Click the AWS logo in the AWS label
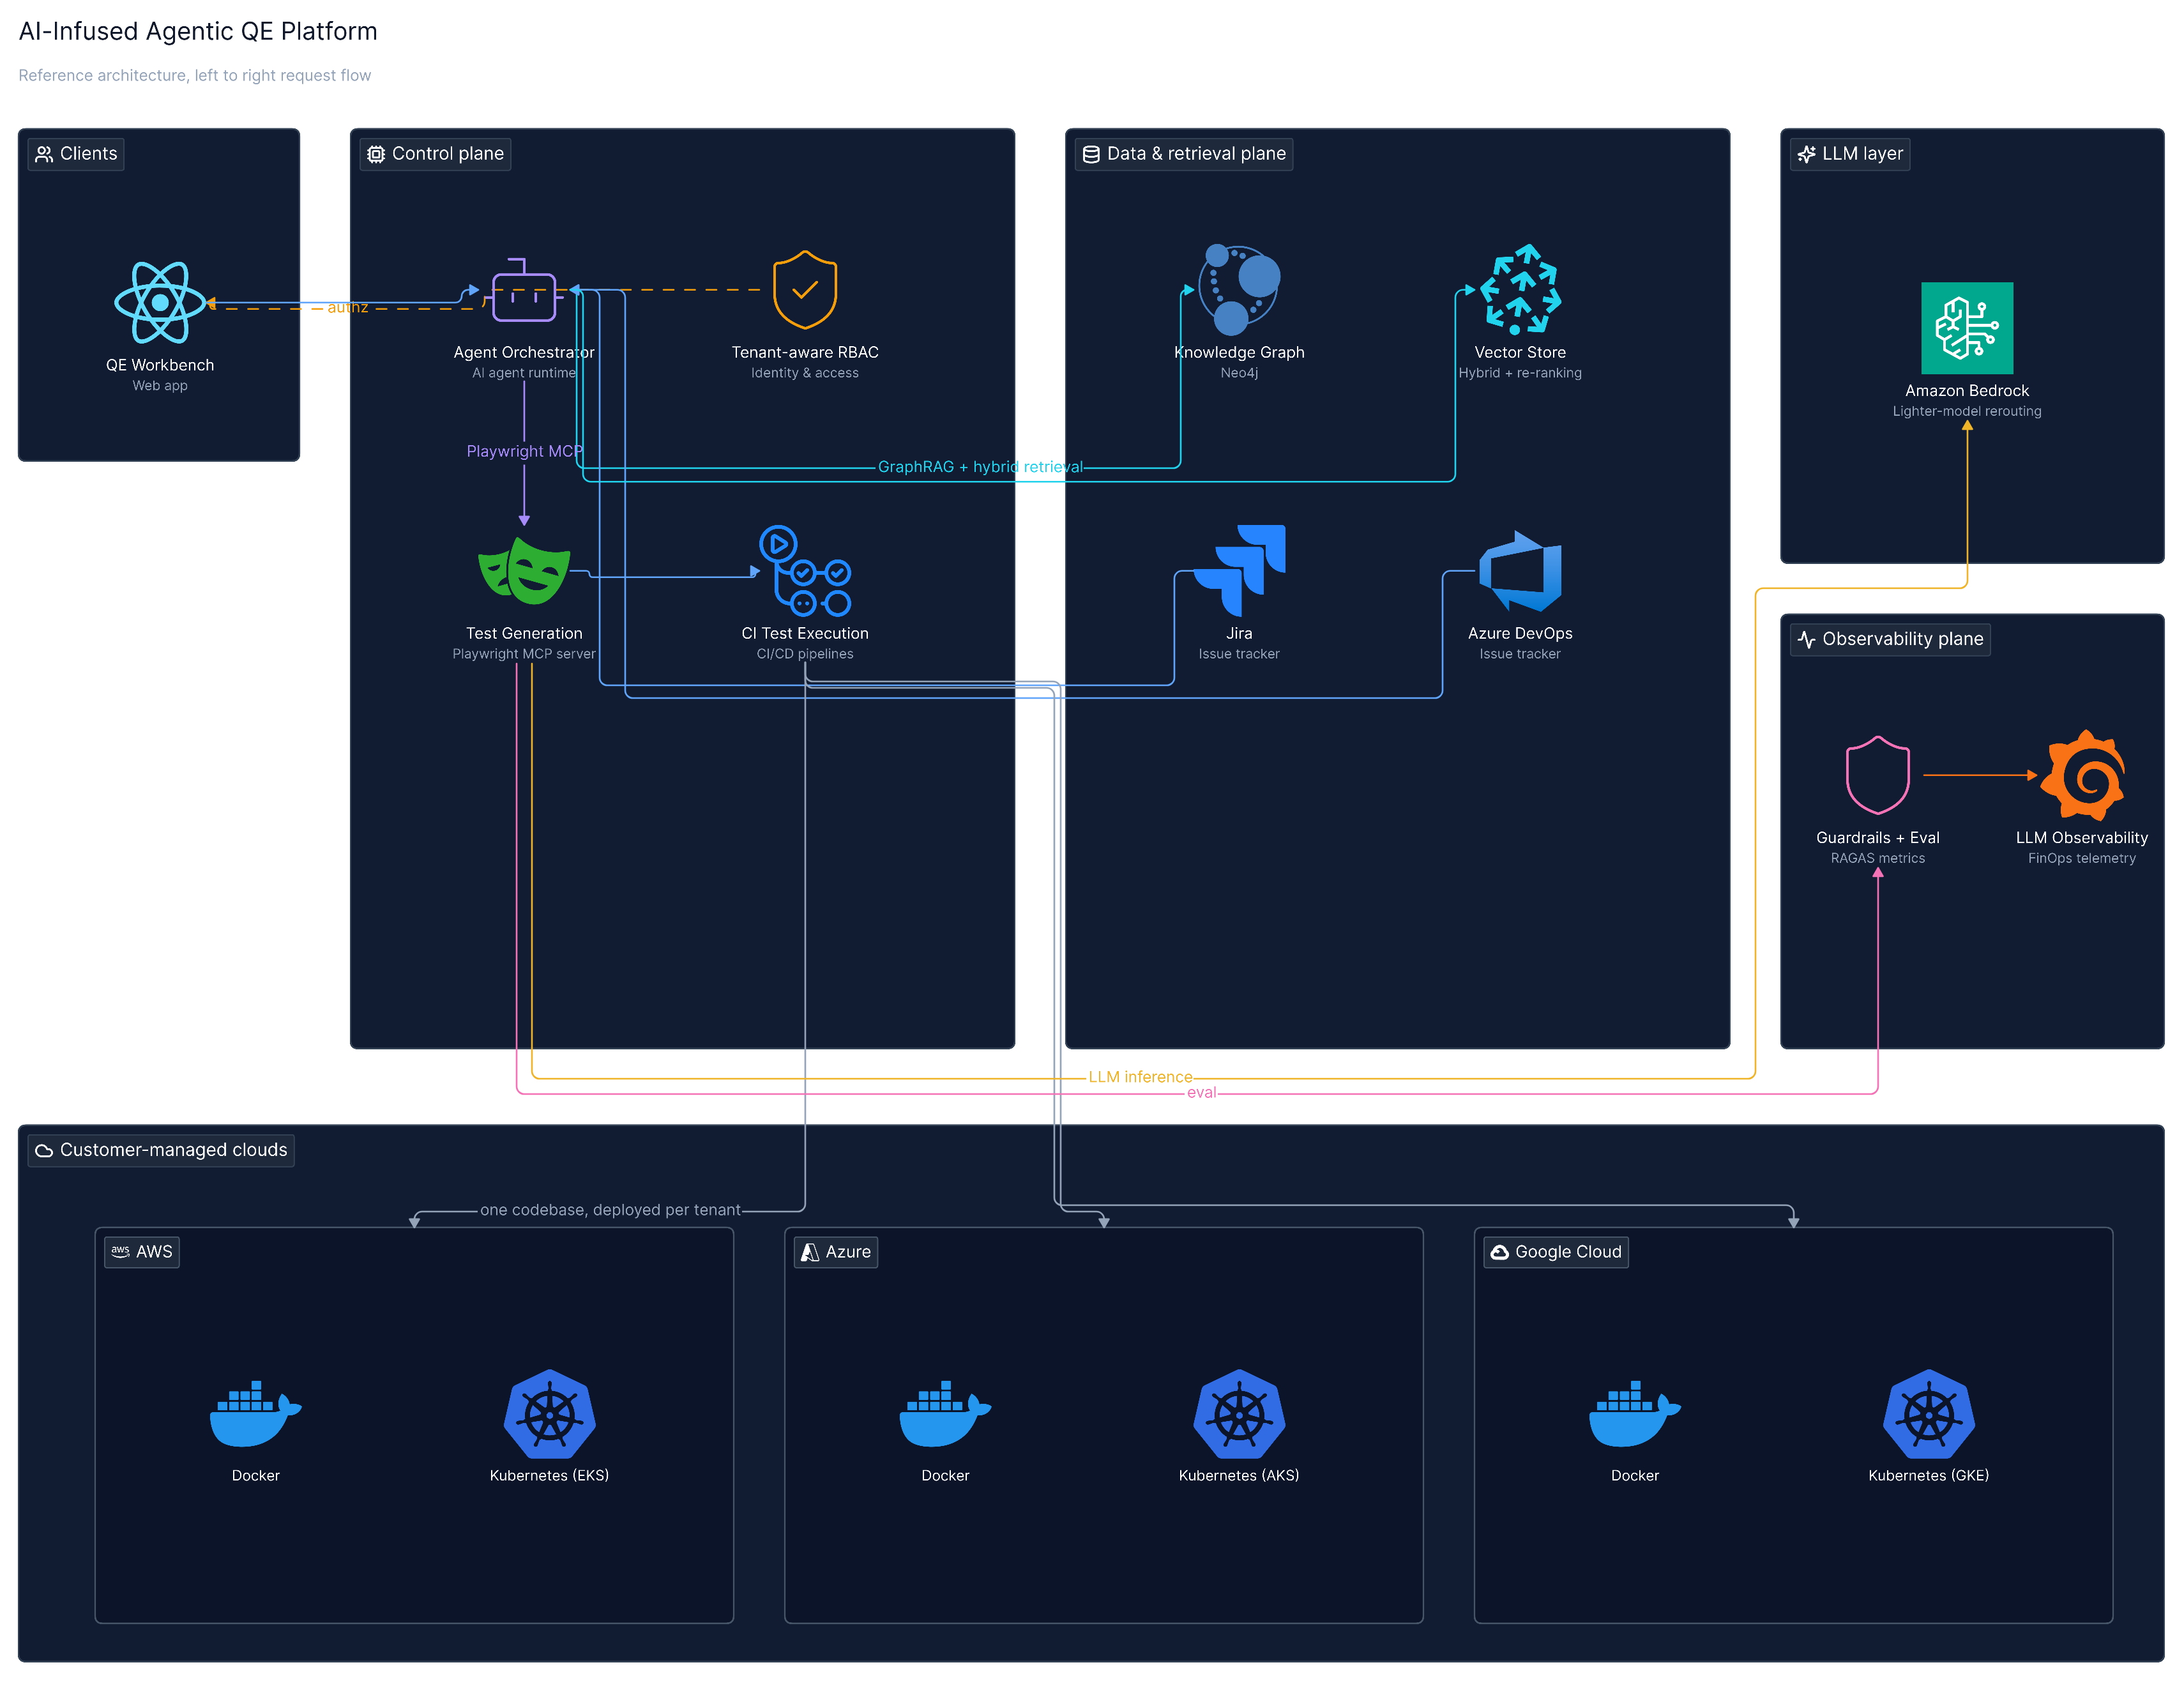Screen dimensions: 2184x1681 [121, 1252]
